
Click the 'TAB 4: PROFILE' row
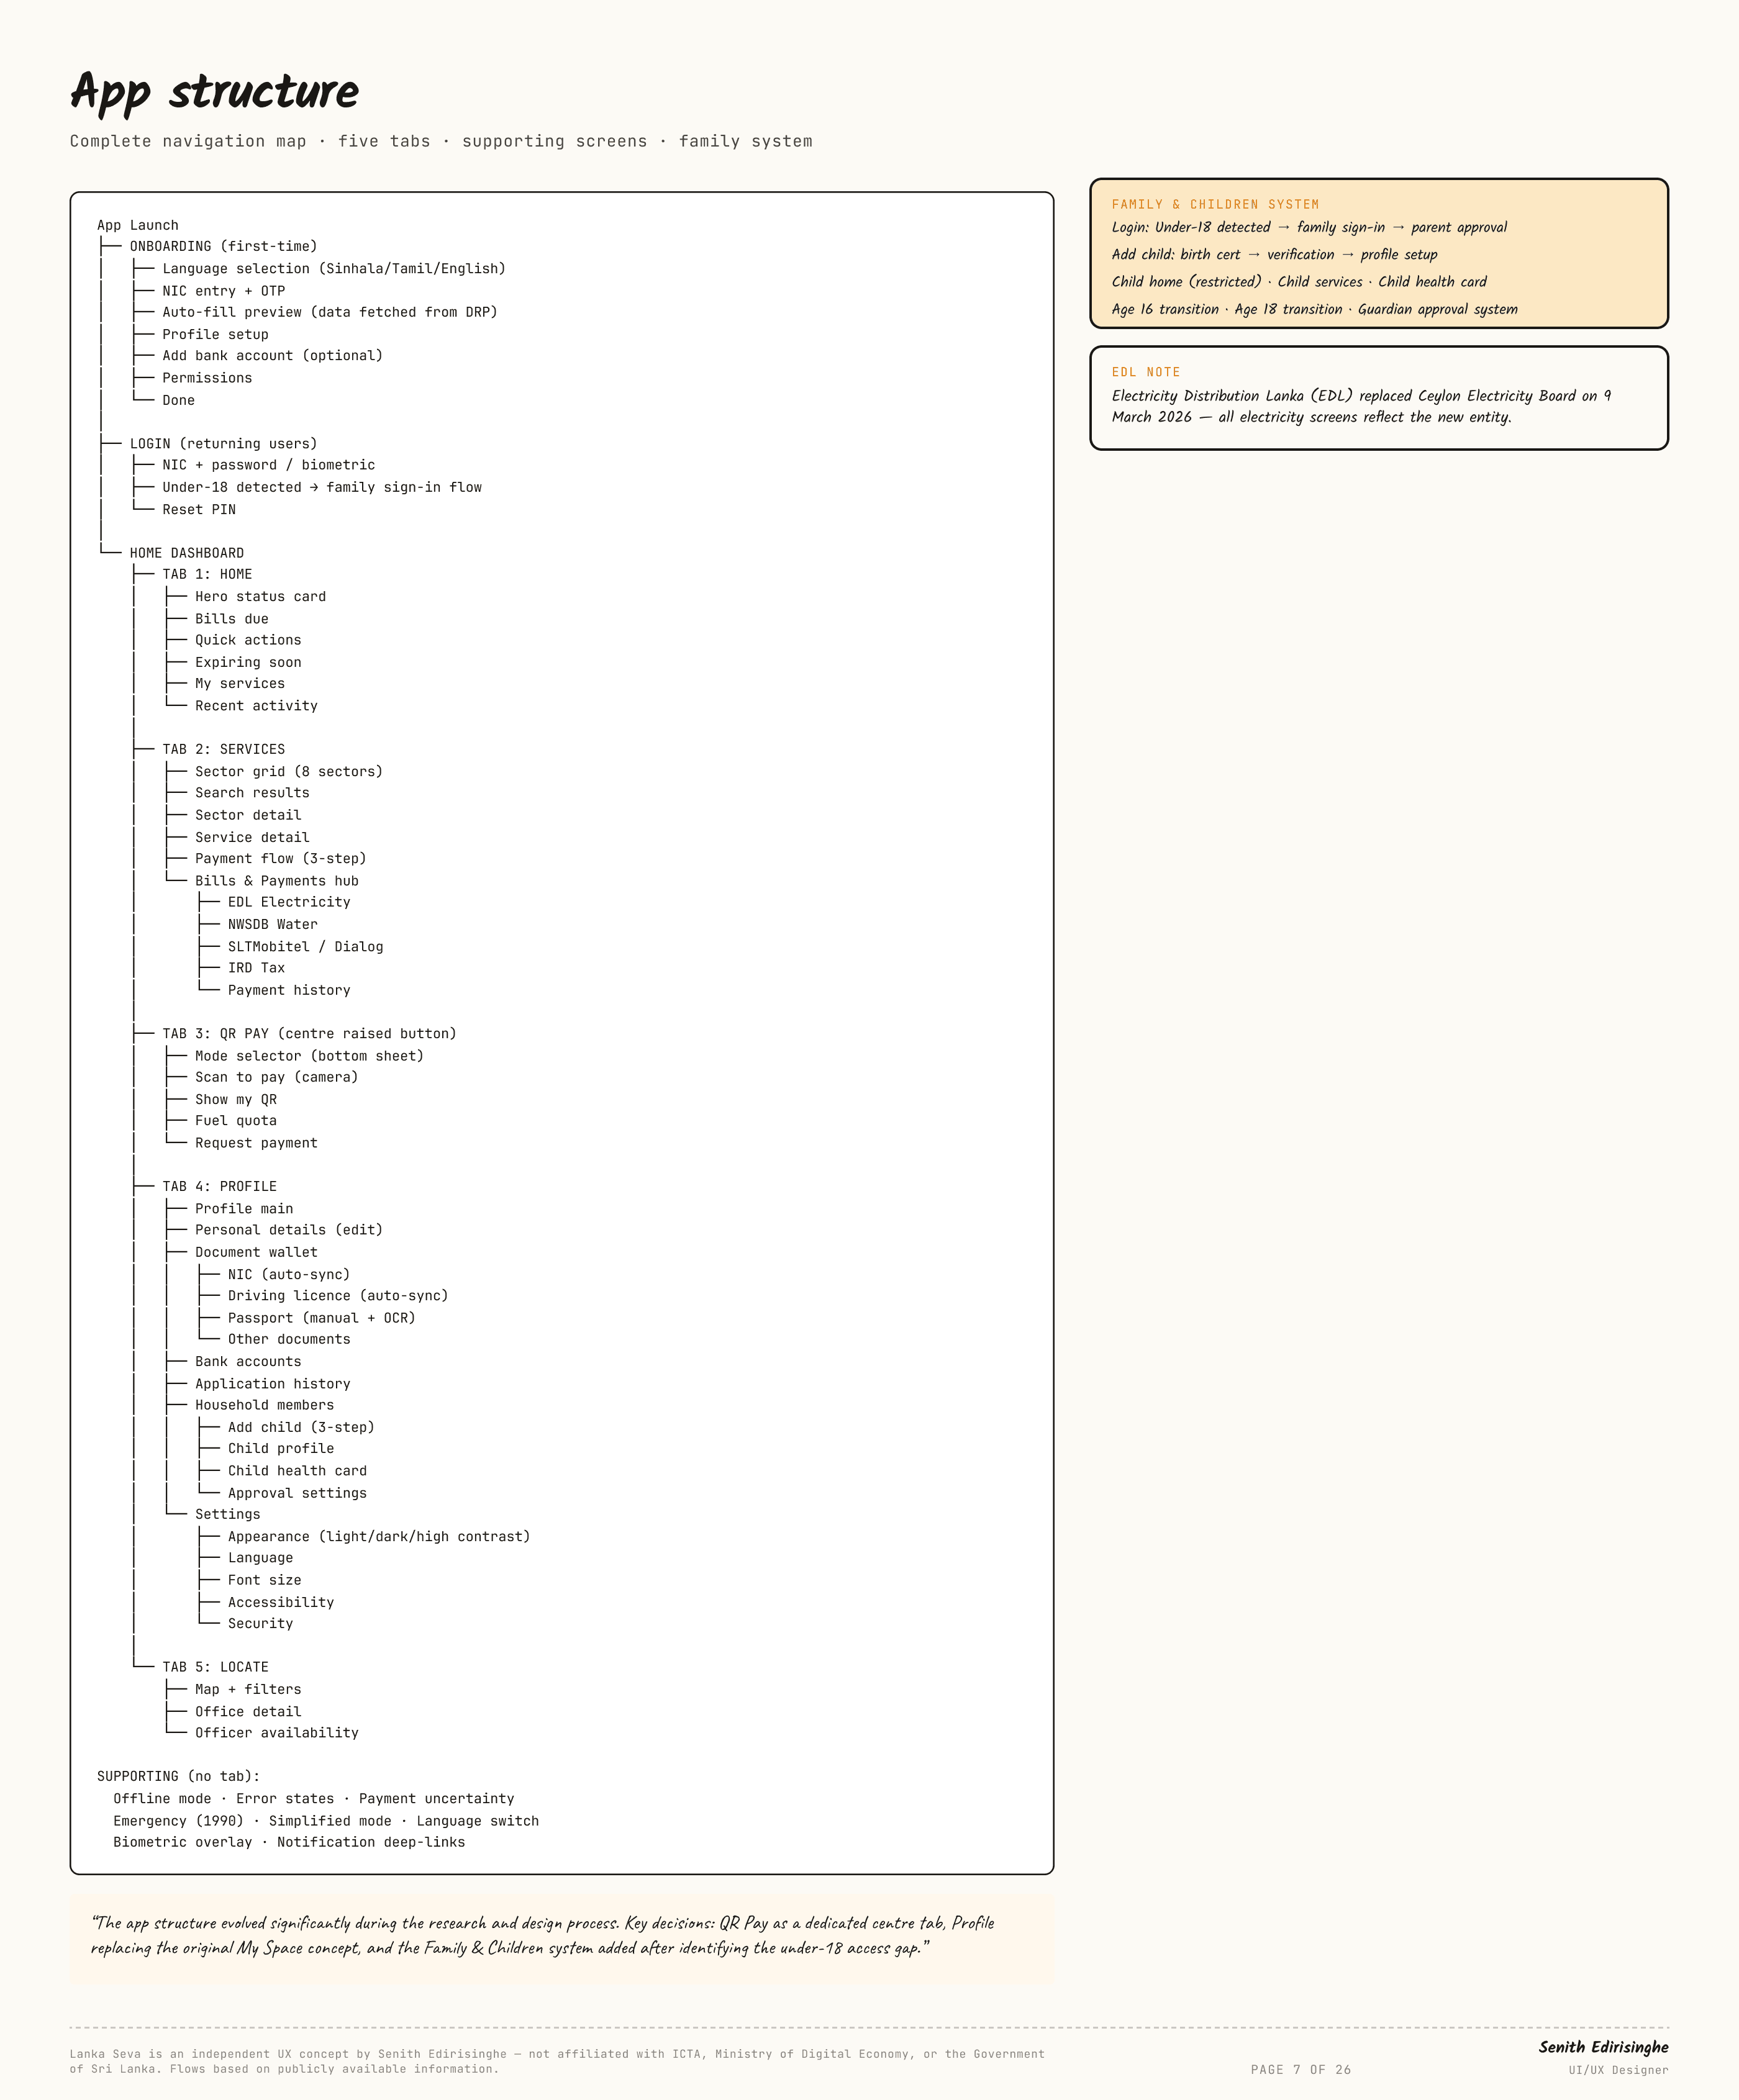tap(220, 1186)
